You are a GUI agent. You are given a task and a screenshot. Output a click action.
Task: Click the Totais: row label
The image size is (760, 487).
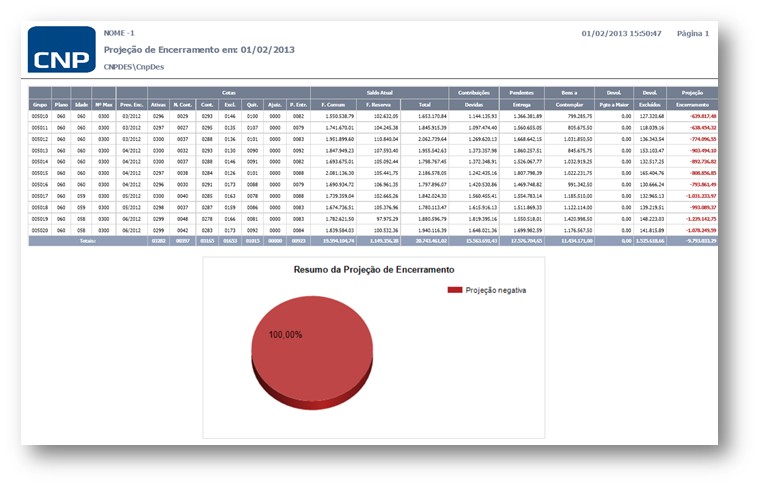click(x=88, y=241)
